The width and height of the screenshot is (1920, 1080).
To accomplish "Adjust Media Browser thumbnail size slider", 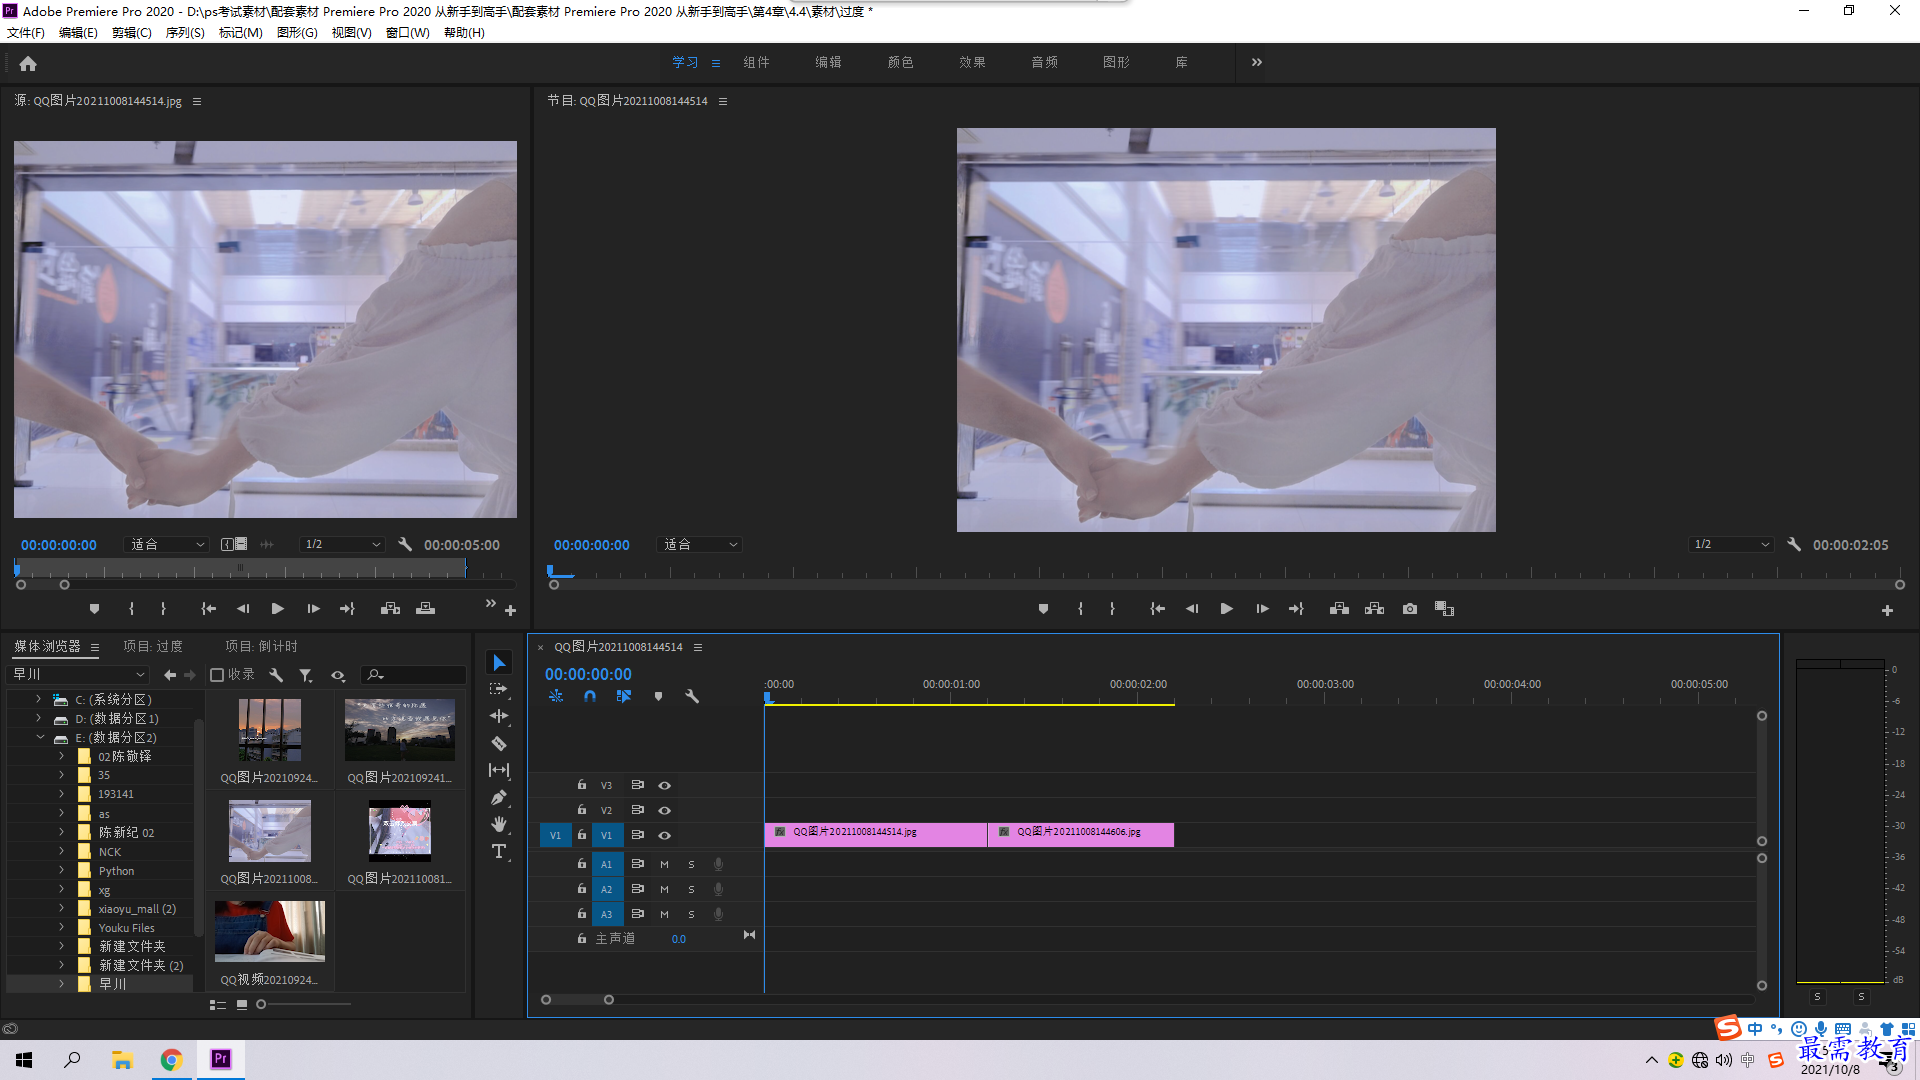I will click(261, 1005).
